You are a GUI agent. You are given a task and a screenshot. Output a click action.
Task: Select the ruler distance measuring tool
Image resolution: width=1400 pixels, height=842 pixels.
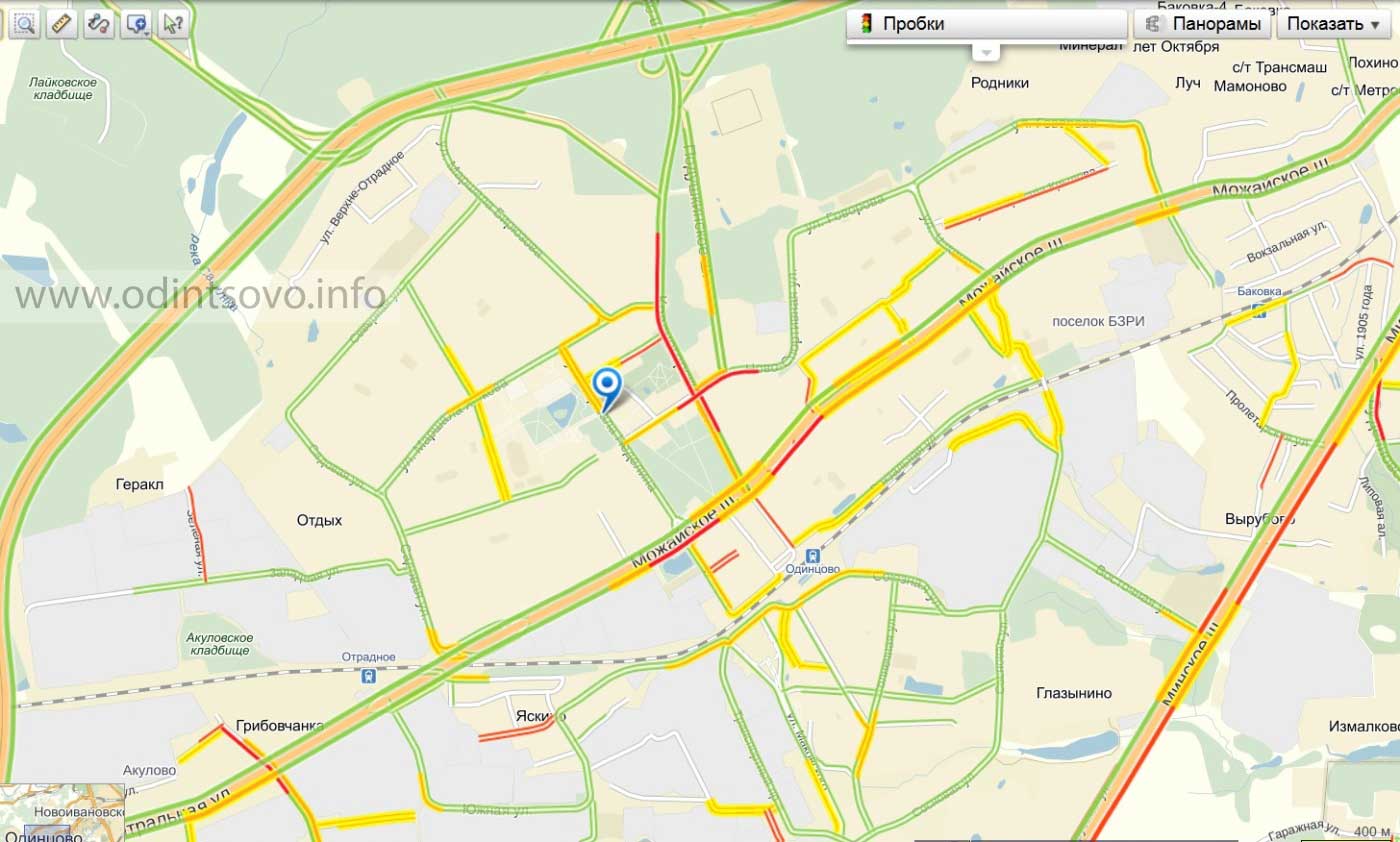[x=62, y=25]
